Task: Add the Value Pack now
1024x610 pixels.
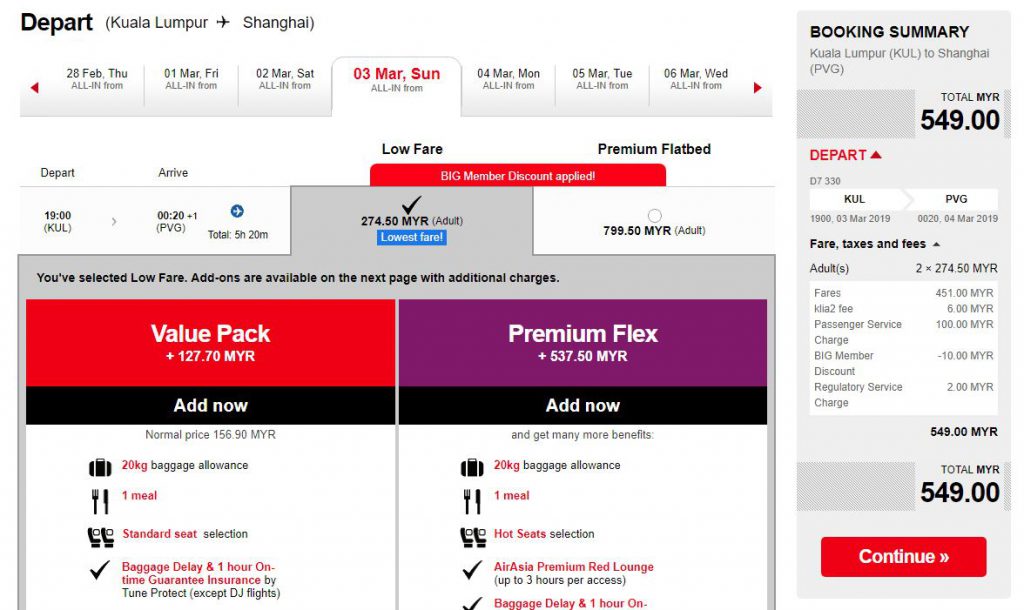Action: [x=210, y=405]
